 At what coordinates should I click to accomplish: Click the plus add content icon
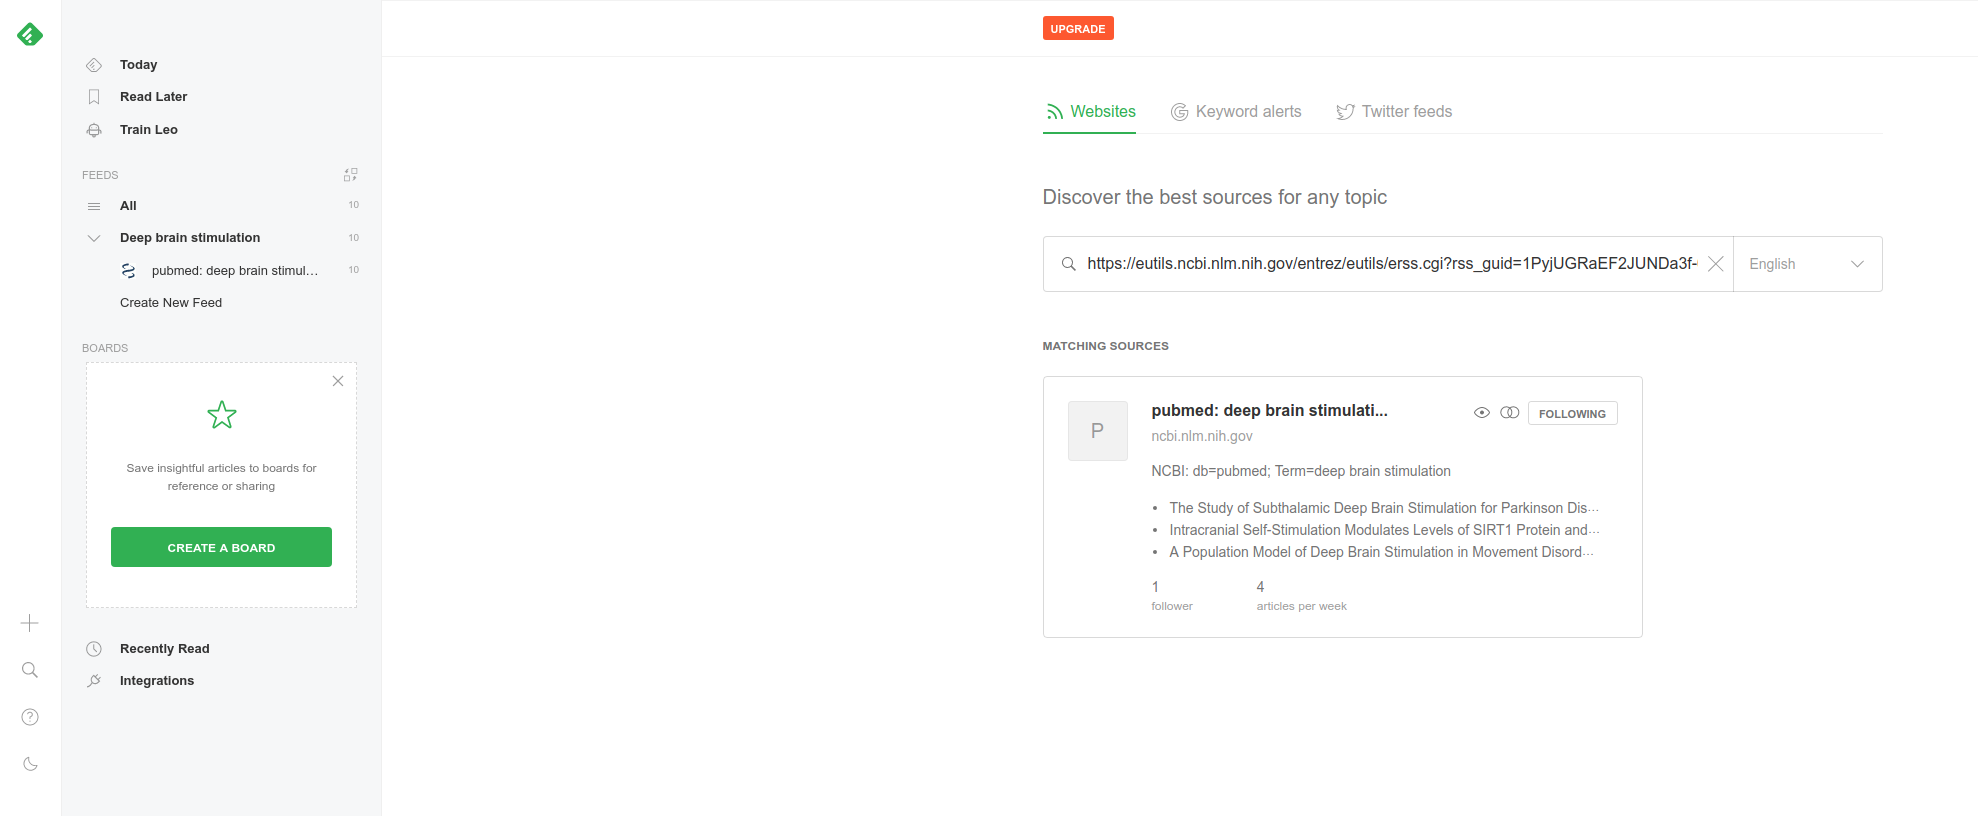tap(30, 623)
